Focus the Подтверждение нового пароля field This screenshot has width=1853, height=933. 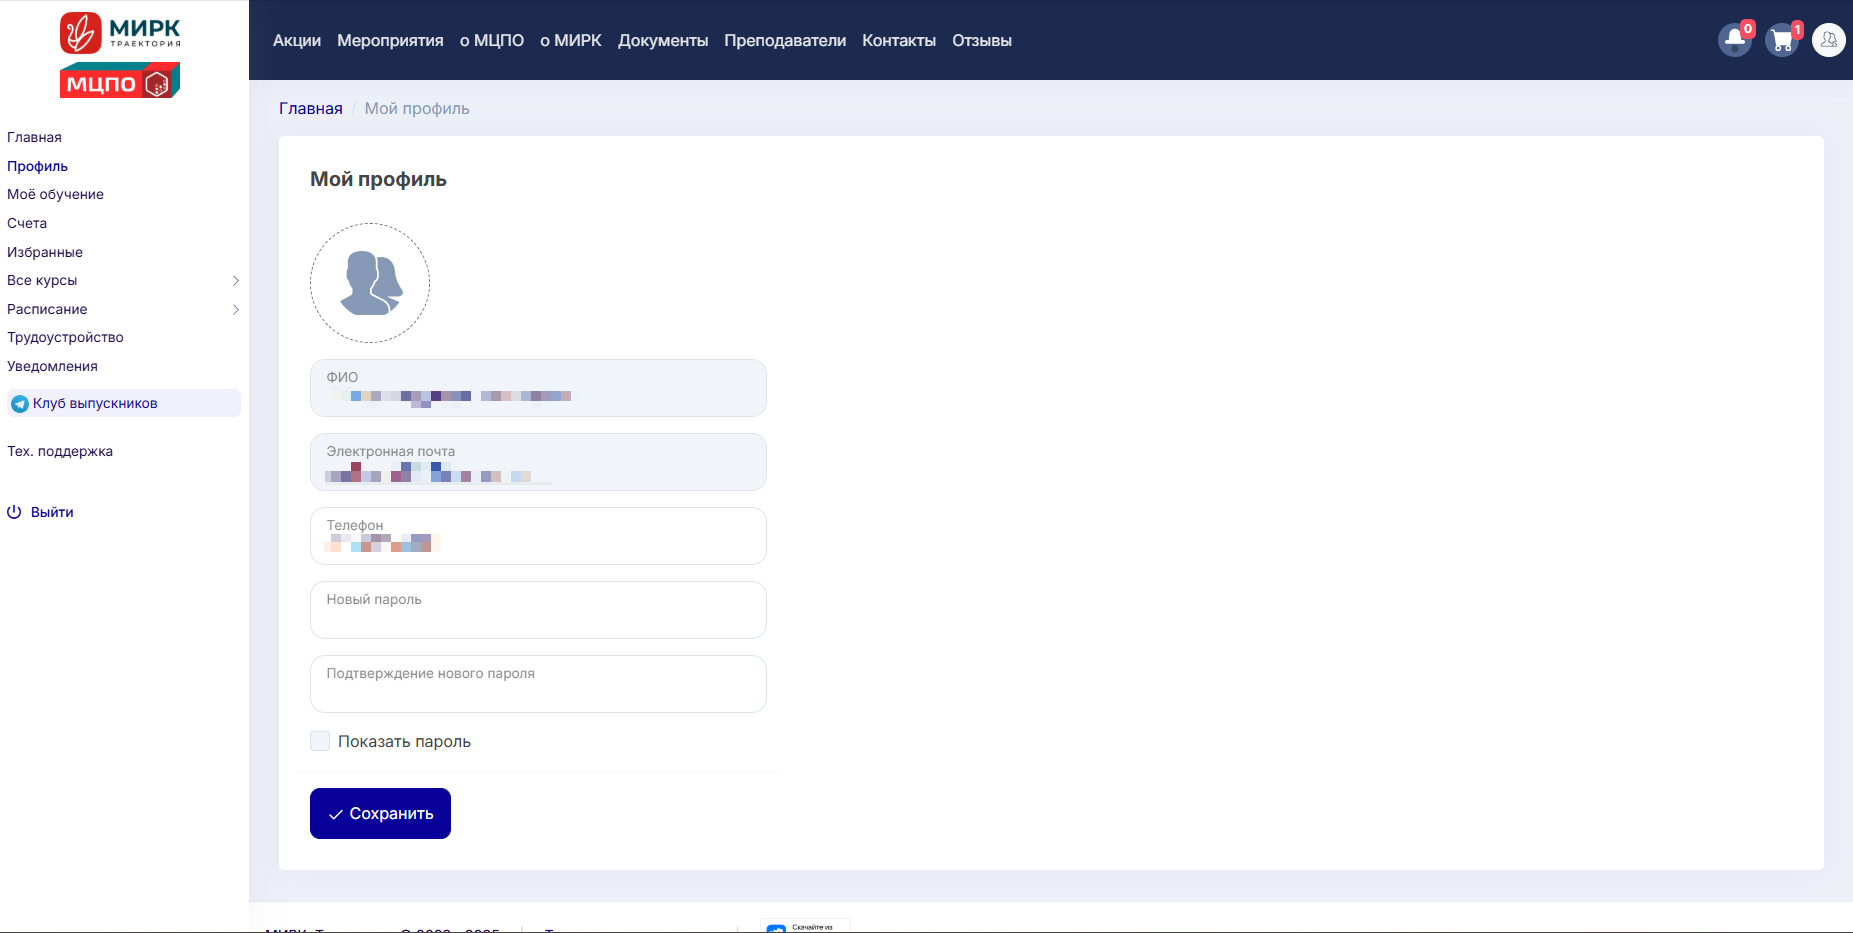[x=538, y=684]
